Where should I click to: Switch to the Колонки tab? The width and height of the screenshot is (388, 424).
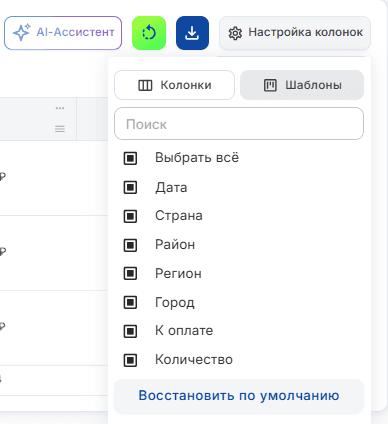pyautogui.click(x=174, y=85)
